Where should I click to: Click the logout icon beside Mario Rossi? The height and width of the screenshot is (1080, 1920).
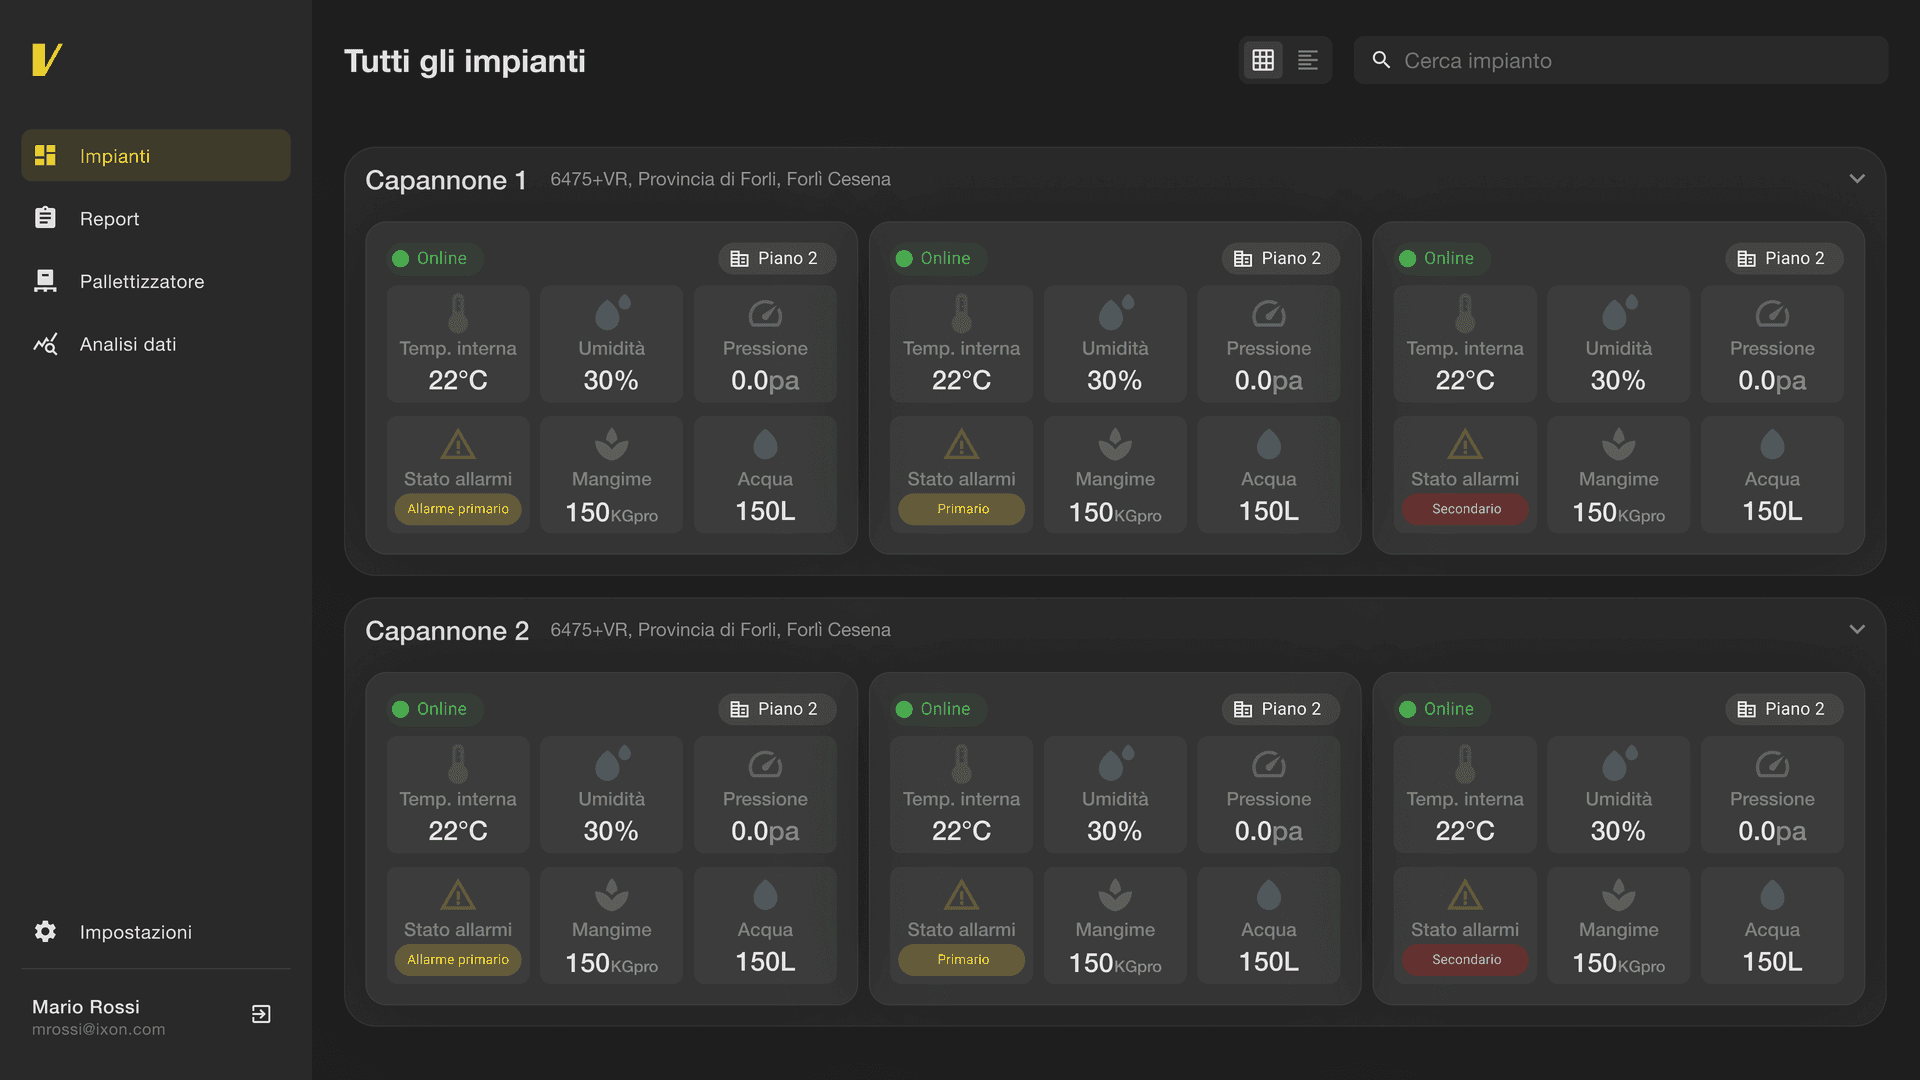tap(261, 1015)
